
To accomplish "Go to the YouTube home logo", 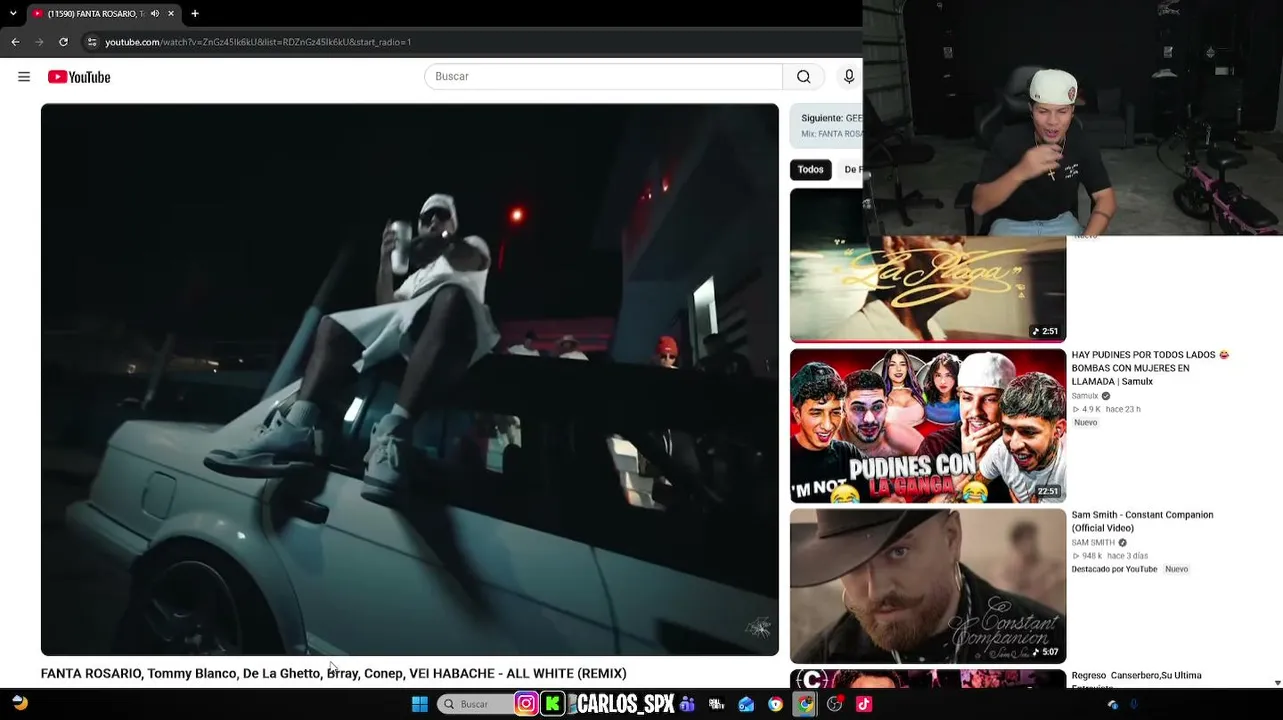I will (x=79, y=77).
